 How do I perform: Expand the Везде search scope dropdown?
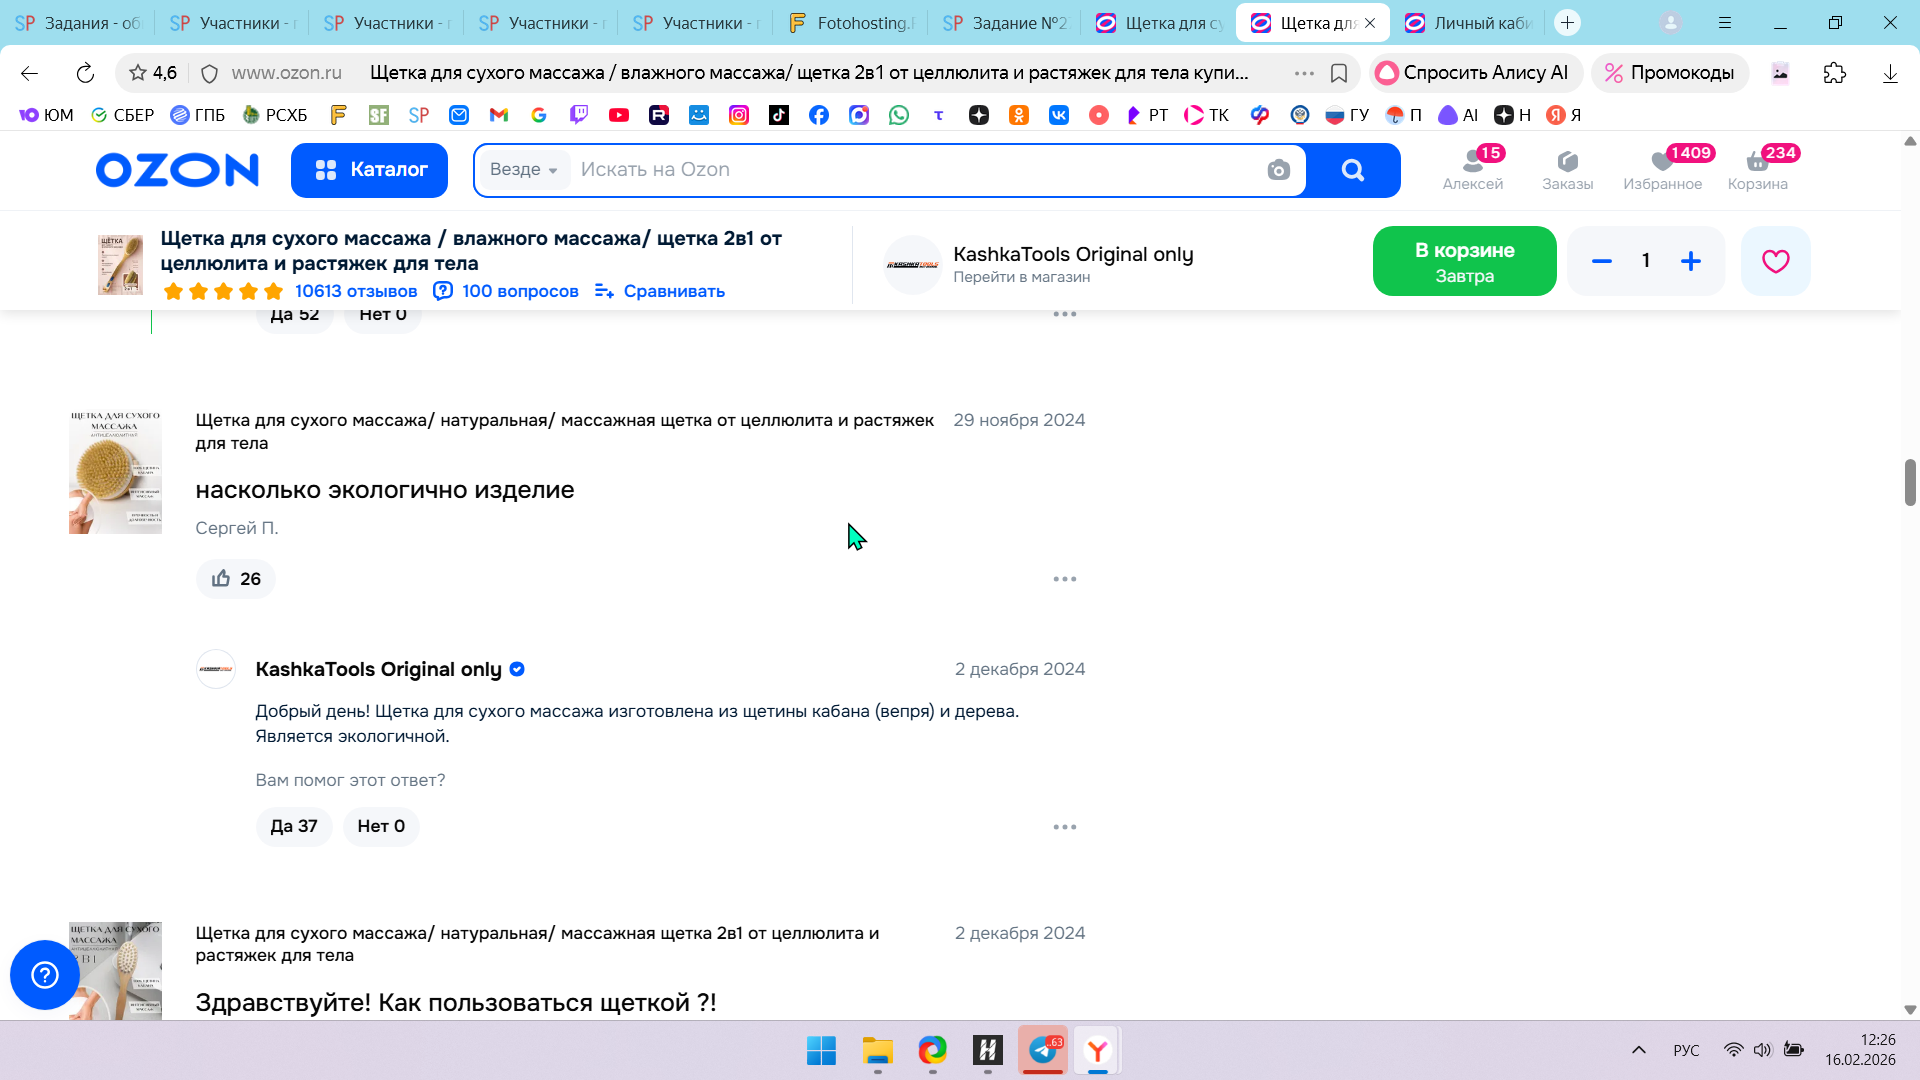click(x=524, y=170)
